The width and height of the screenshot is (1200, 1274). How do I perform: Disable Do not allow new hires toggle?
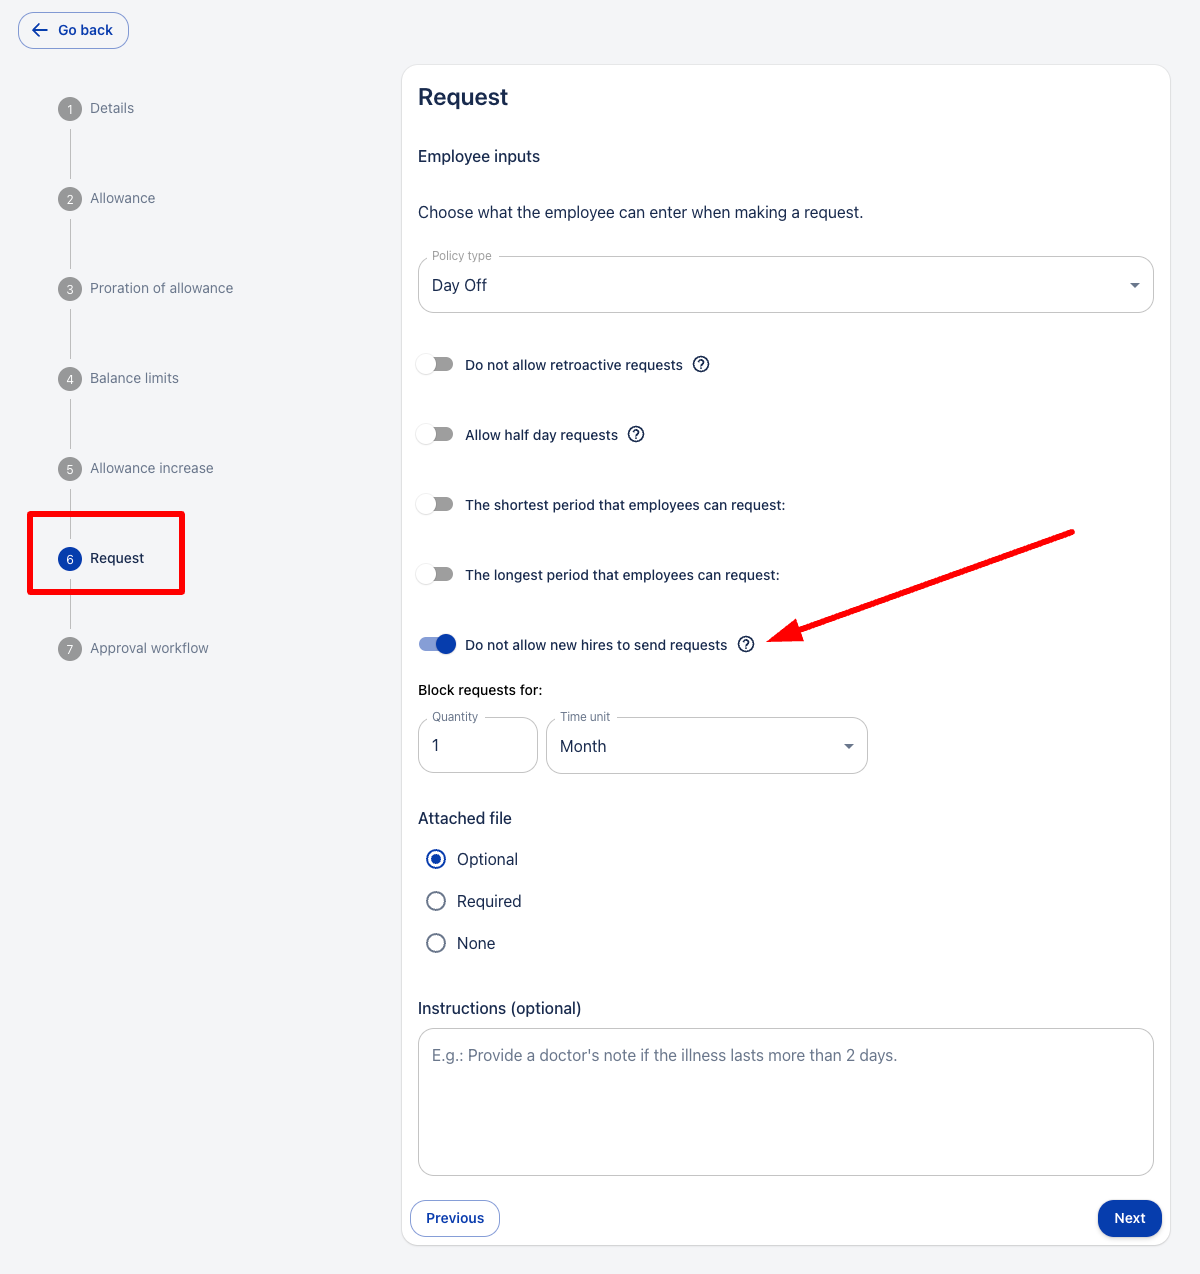click(437, 644)
